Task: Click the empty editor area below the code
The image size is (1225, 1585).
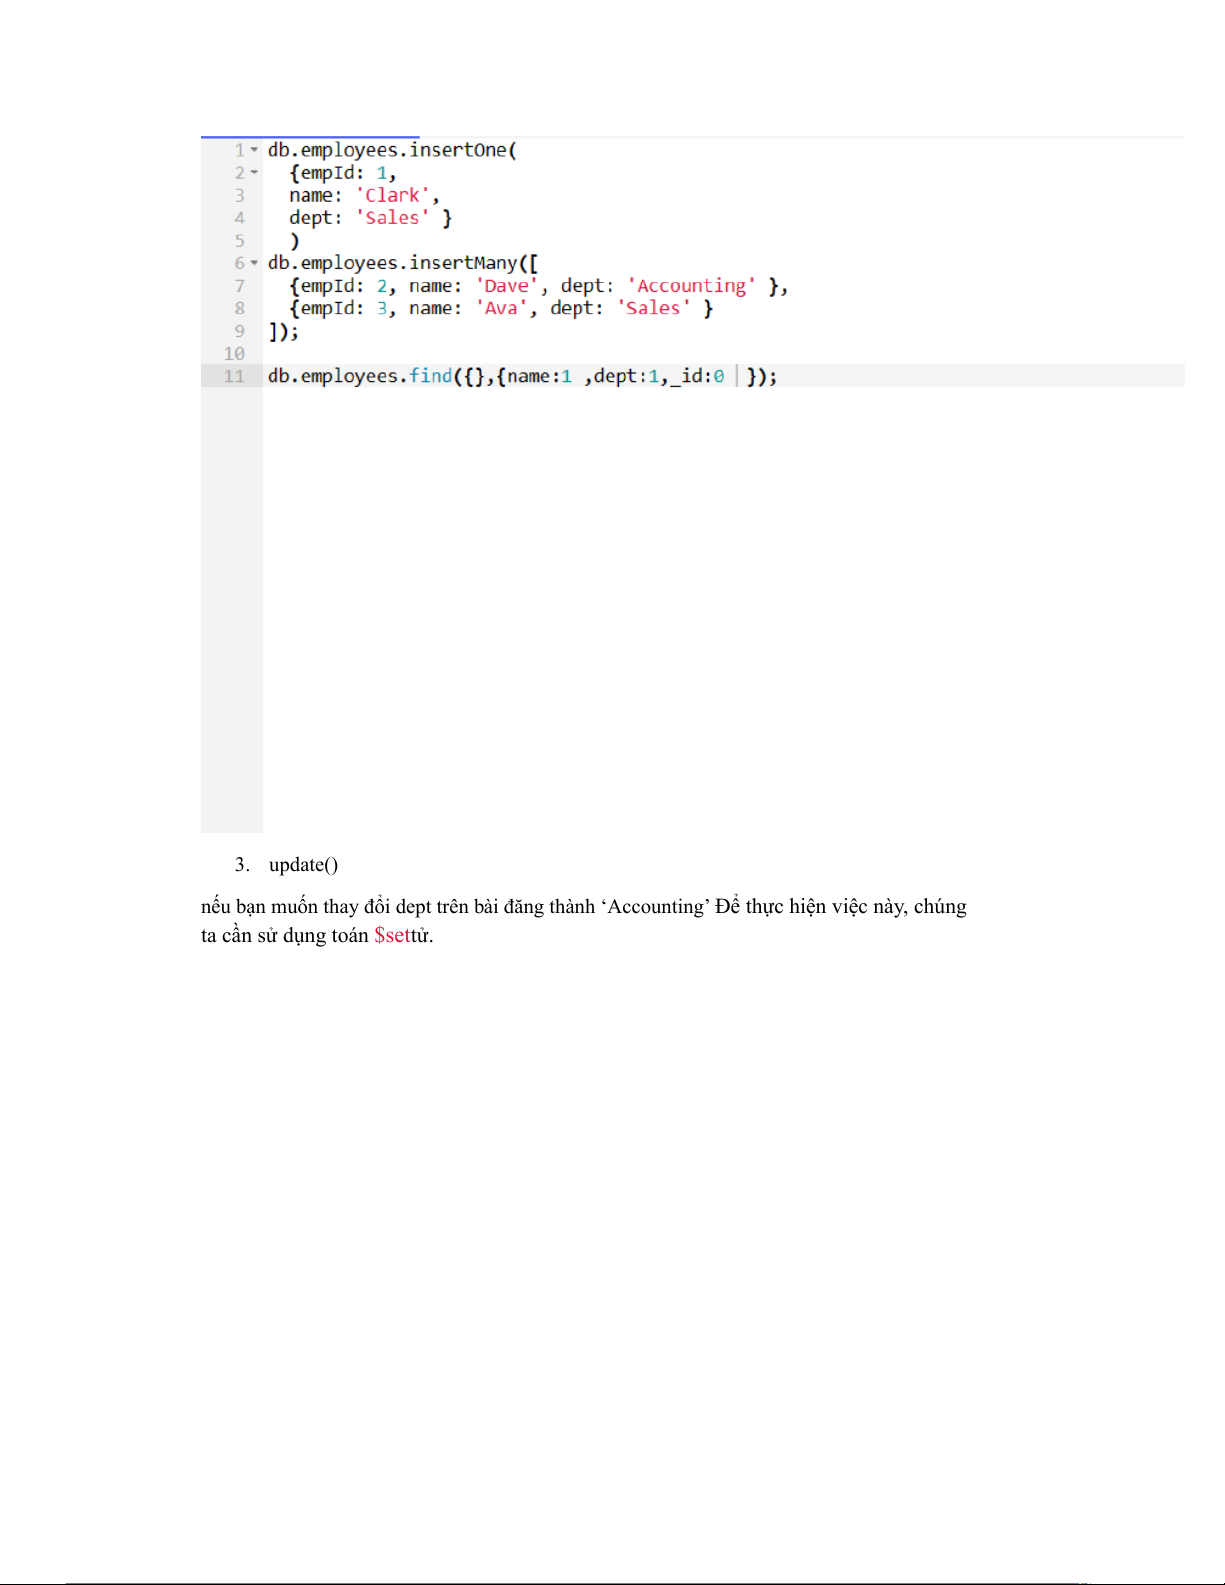Action: (720, 600)
